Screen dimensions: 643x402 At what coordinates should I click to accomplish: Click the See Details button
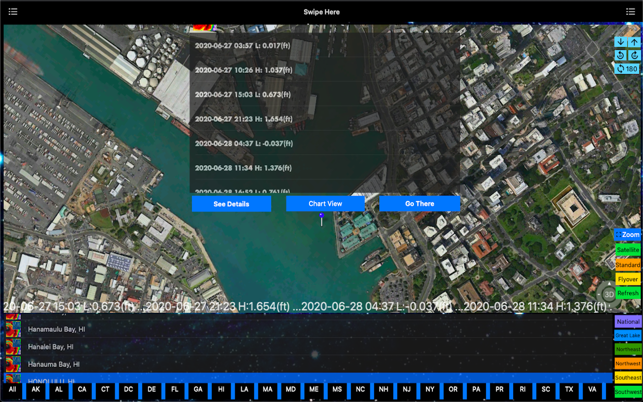click(231, 204)
